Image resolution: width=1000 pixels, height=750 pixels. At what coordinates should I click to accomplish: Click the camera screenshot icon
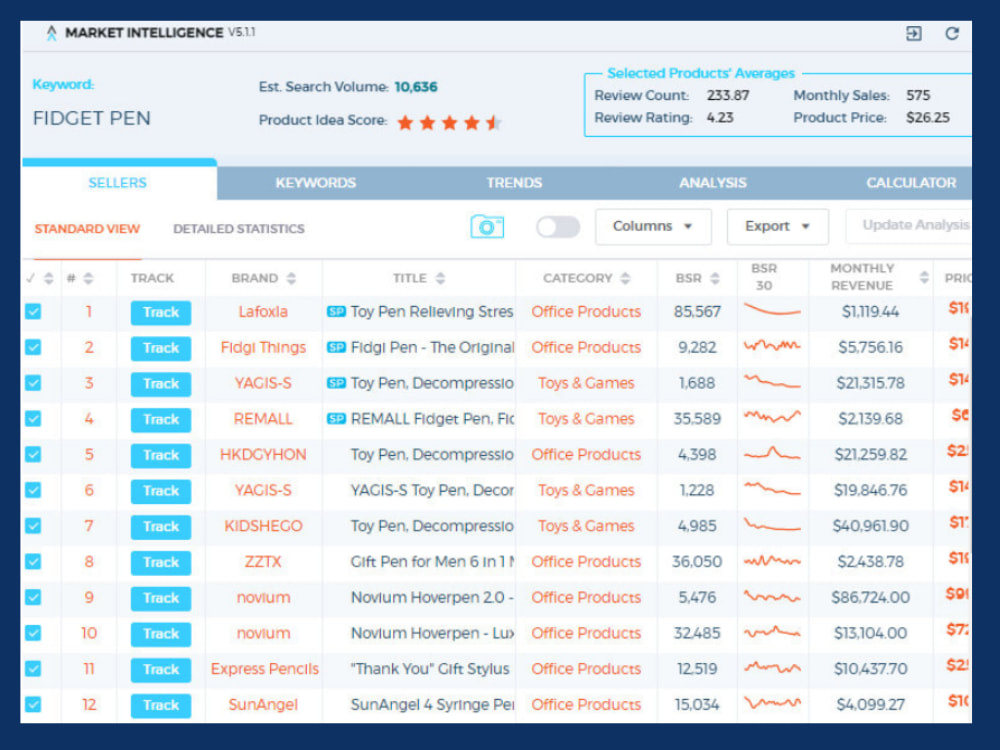(x=487, y=226)
